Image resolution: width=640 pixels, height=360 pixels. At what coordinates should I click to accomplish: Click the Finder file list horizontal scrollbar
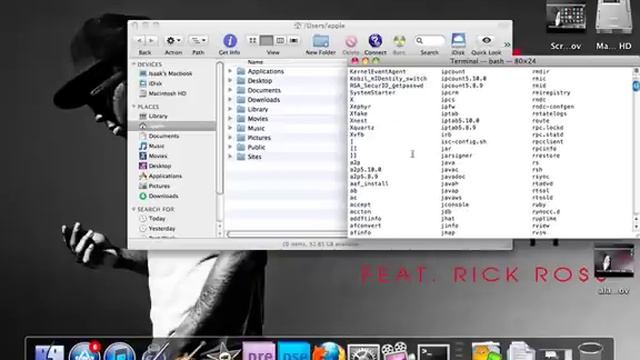click(x=287, y=234)
